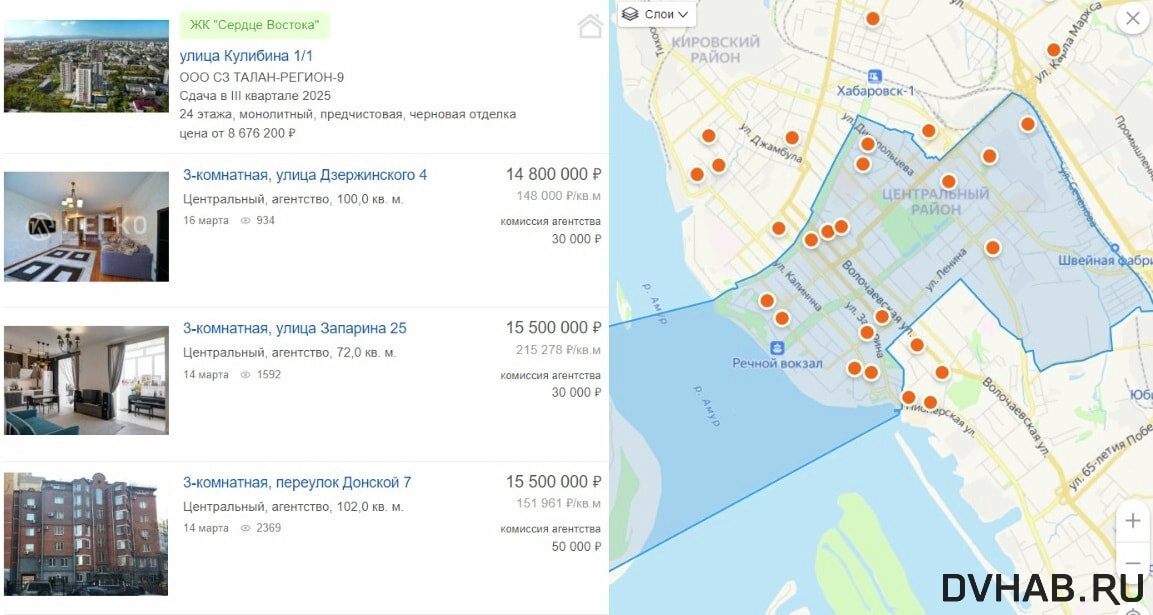The width and height of the screenshot is (1153, 615).
Task: Click the Донской 7 brick building thumbnail
Action: coord(86,534)
